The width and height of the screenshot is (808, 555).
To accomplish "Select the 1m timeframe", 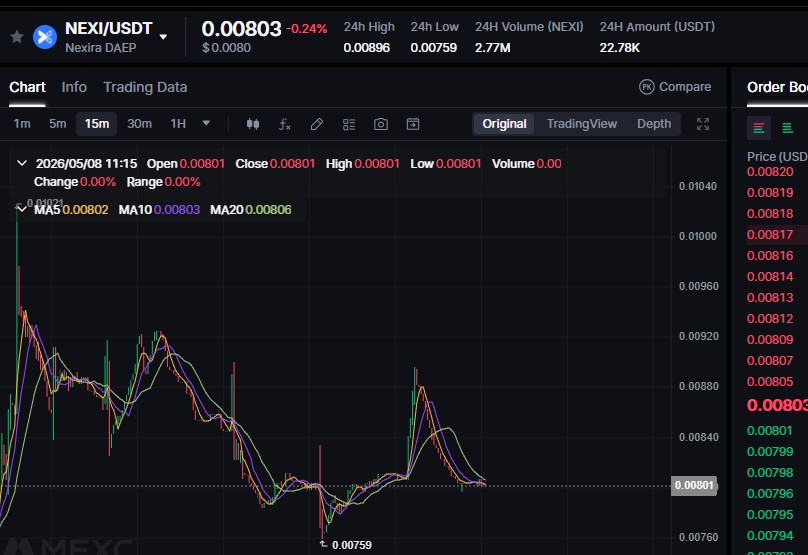I will 22,124.
